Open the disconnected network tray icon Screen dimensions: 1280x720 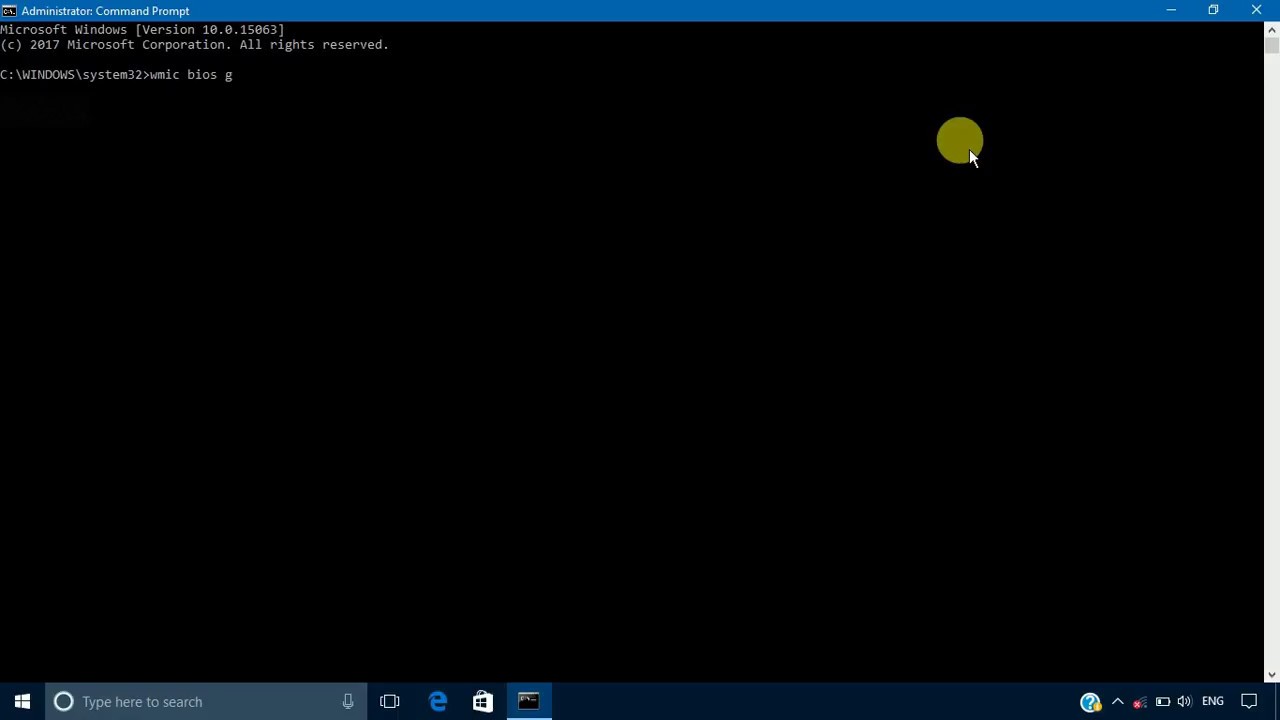(1140, 702)
